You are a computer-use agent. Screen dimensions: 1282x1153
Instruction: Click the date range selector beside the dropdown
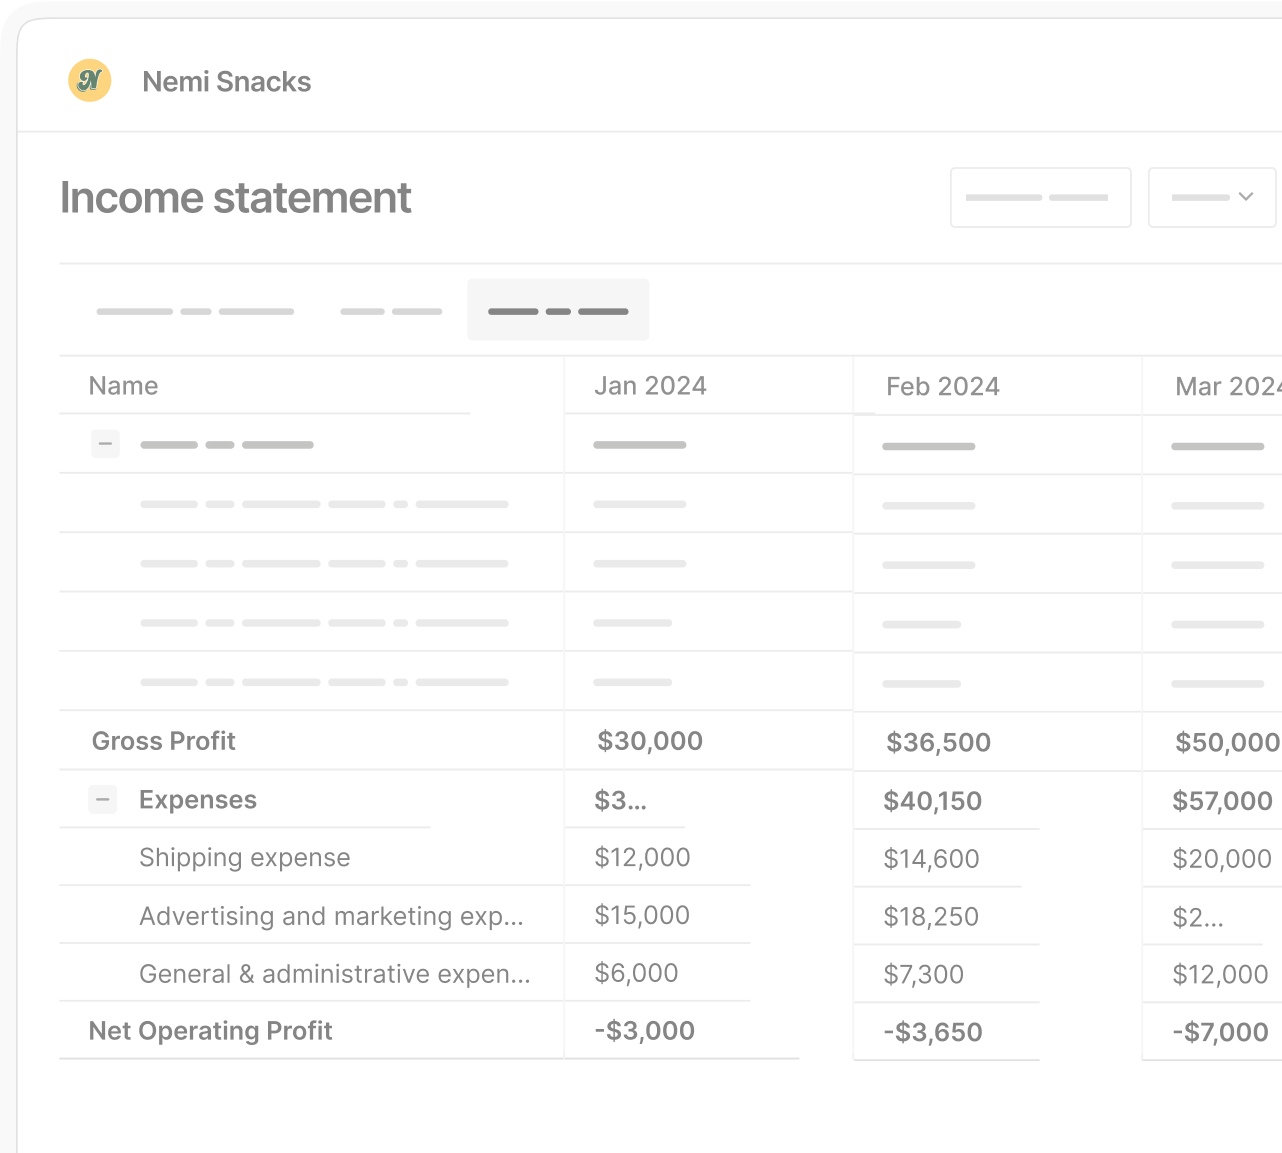[x=1040, y=197]
